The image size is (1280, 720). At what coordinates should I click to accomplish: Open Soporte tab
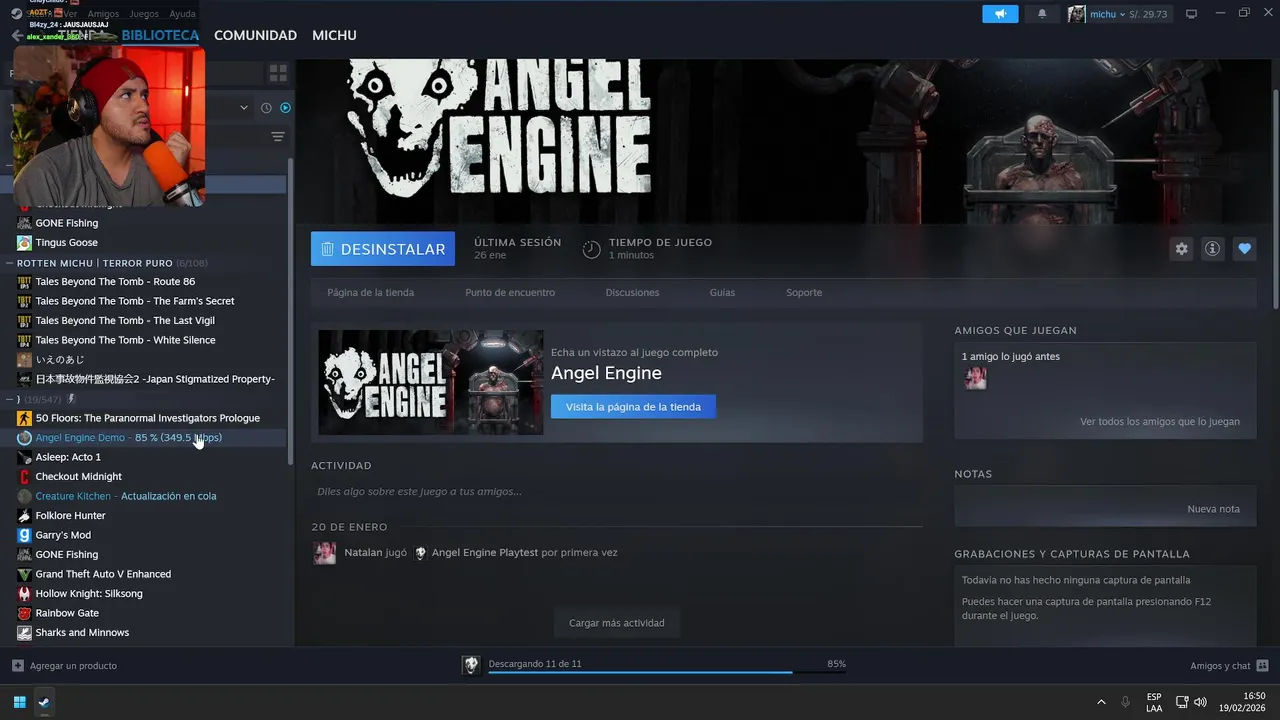pos(804,293)
